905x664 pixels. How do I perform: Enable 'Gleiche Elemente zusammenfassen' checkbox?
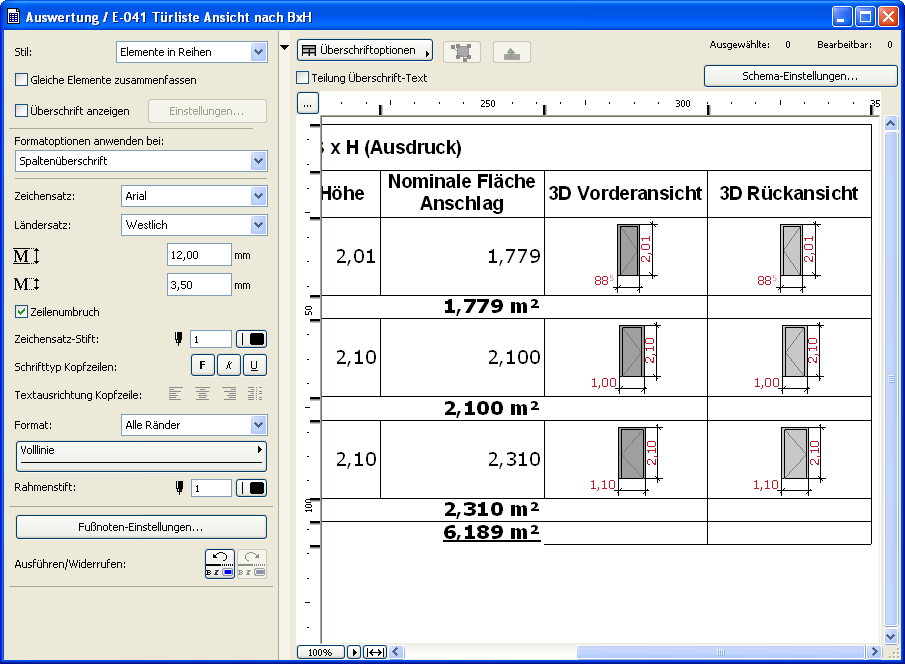(x=22, y=79)
